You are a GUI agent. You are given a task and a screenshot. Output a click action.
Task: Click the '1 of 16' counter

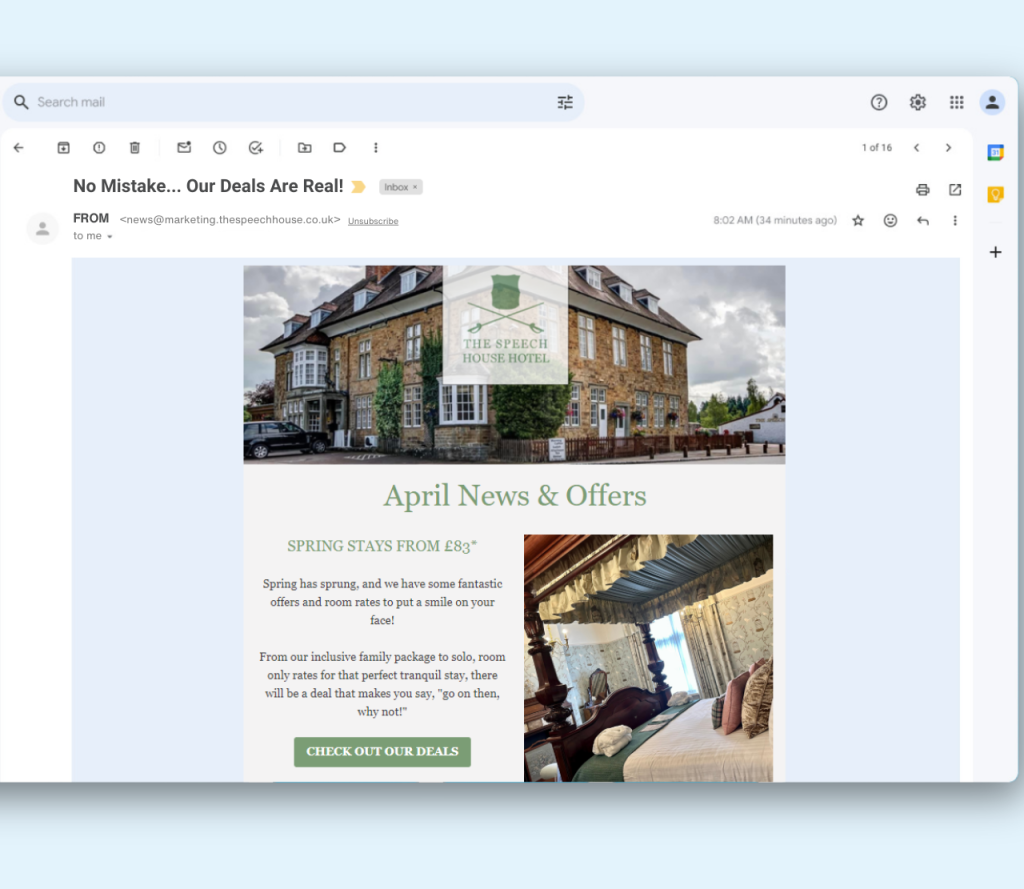876,148
